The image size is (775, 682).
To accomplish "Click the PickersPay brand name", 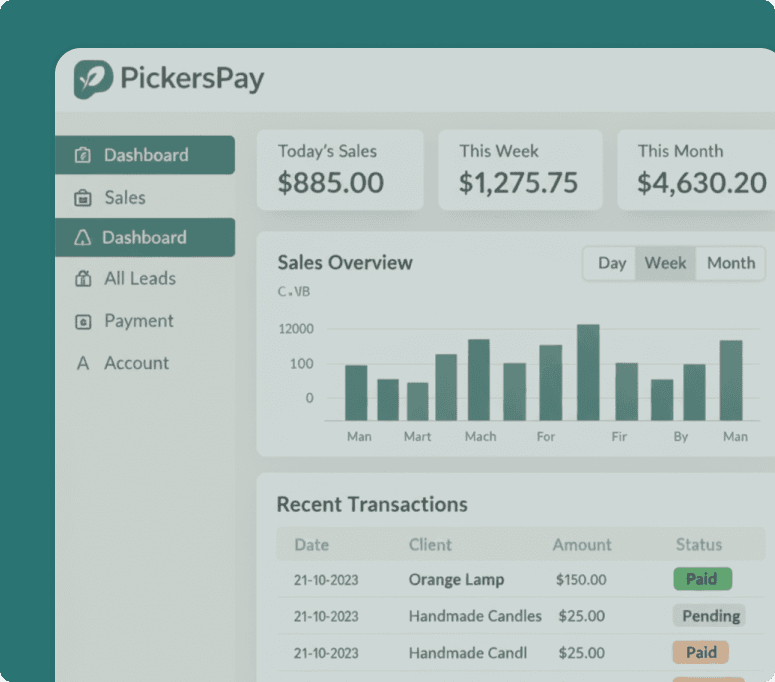I will [x=192, y=78].
